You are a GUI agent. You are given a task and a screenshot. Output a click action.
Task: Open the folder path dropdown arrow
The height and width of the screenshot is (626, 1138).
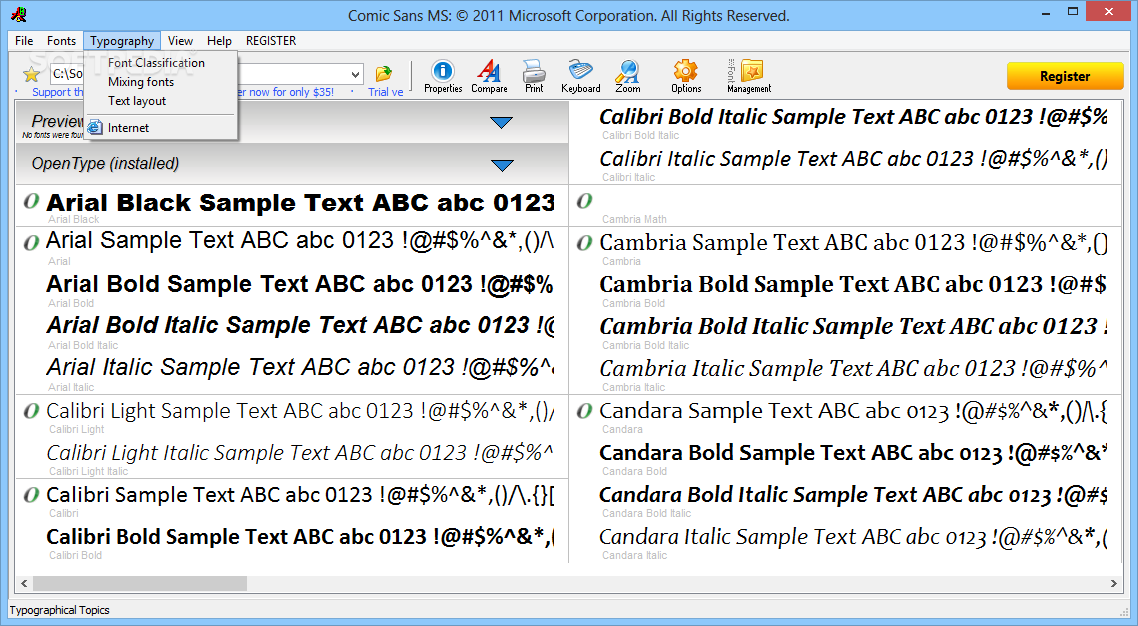click(x=355, y=74)
